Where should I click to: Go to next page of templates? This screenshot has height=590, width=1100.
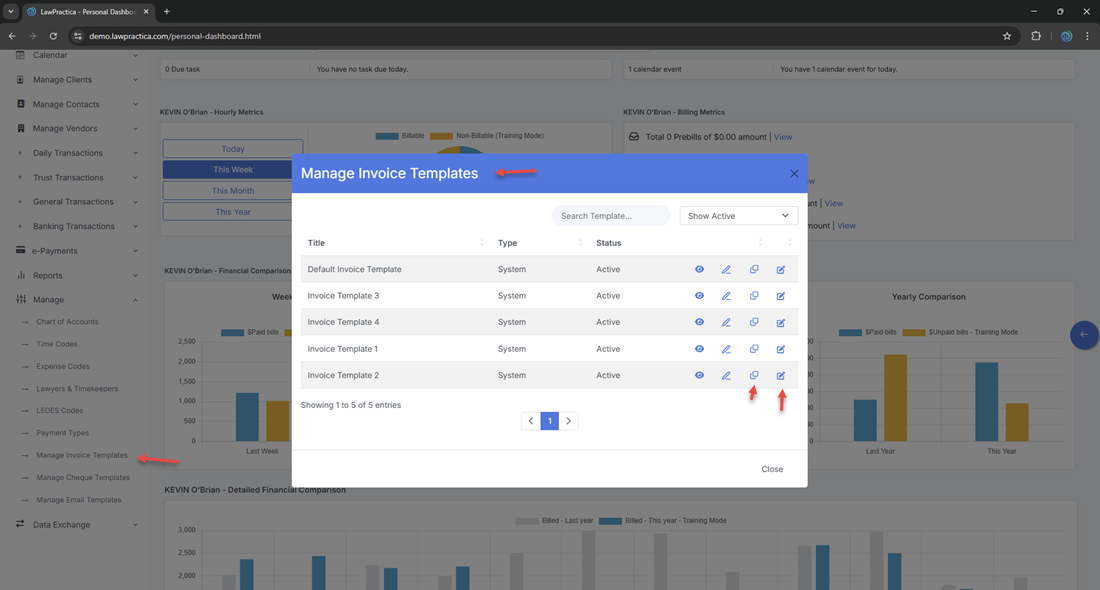pos(568,422)
